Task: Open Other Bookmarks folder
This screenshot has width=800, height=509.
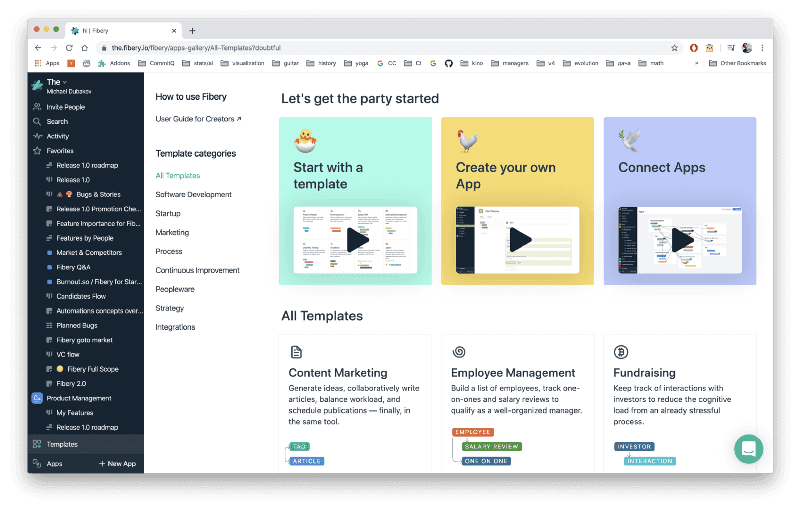Action: tap(738, 63)
